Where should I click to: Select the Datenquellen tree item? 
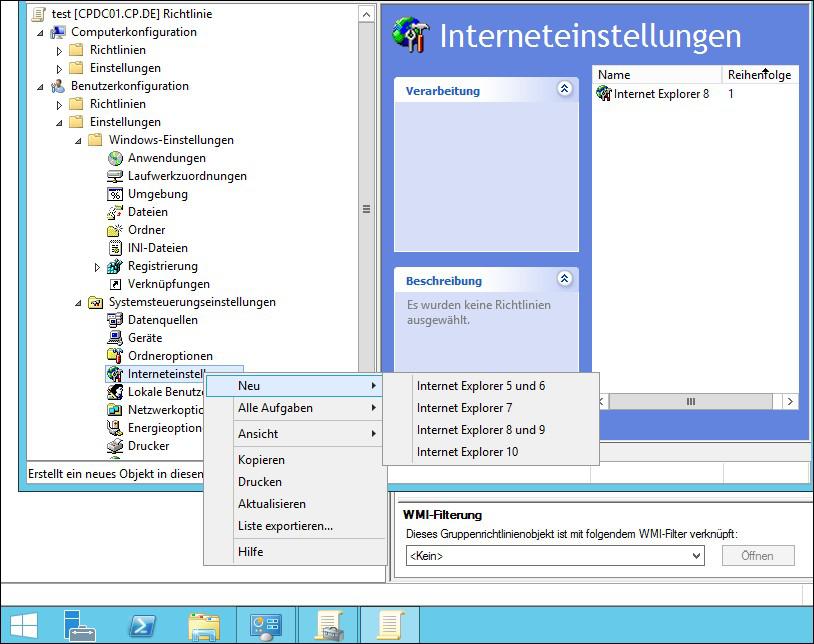click(162, 320)
